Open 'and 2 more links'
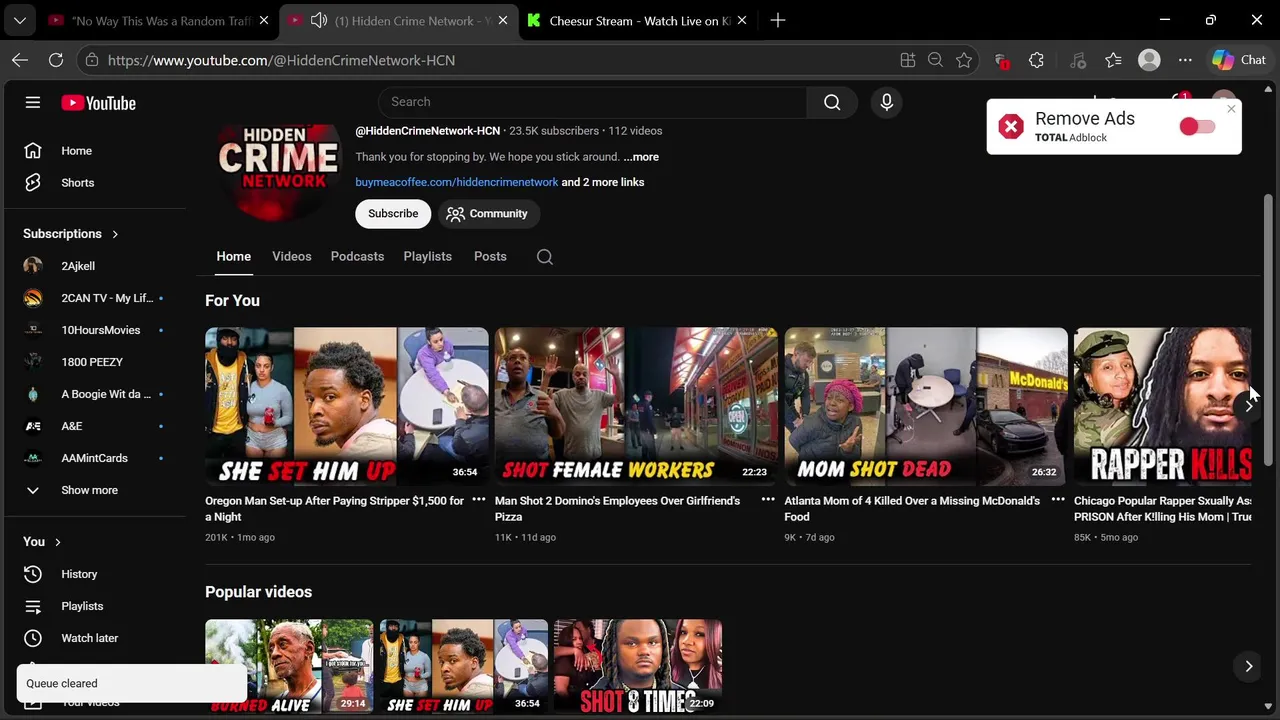This screenshot has width=1280, height=720. [603, 182]
